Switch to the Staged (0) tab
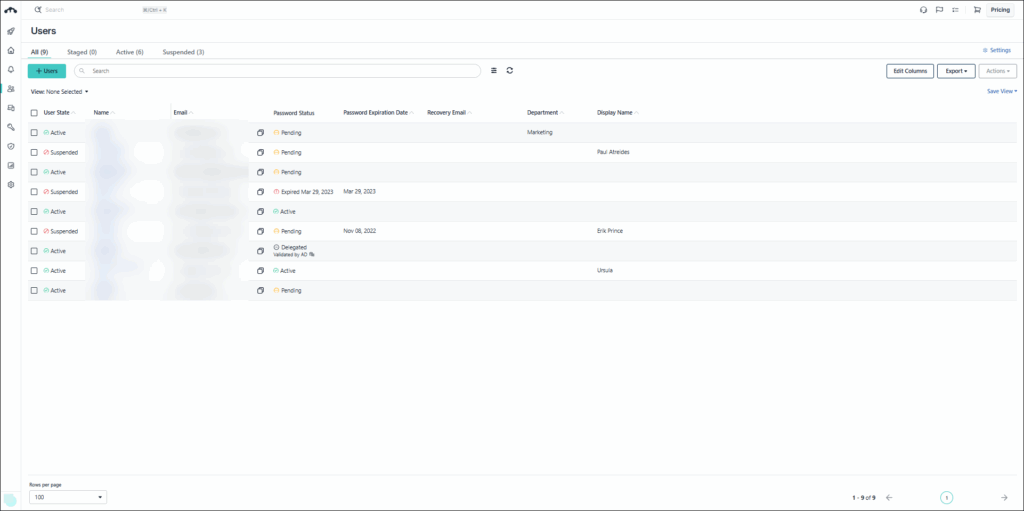 82,52
